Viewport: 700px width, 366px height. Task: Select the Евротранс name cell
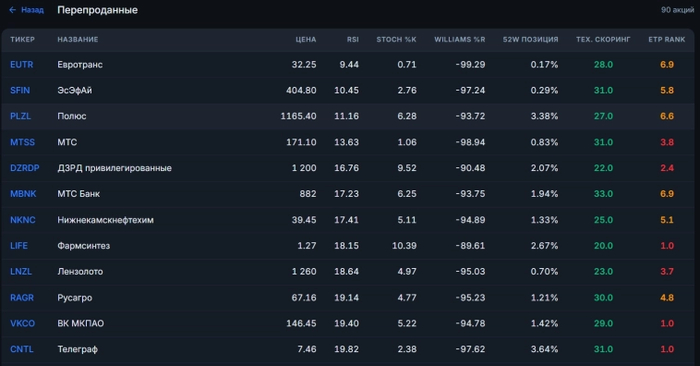[x=80, y=64]
